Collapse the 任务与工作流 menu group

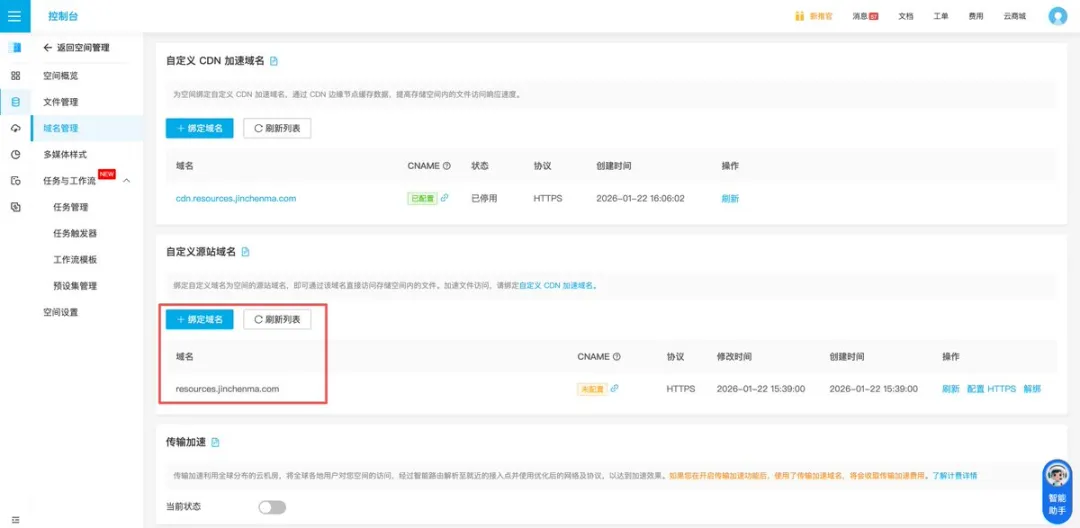(127, 181)
